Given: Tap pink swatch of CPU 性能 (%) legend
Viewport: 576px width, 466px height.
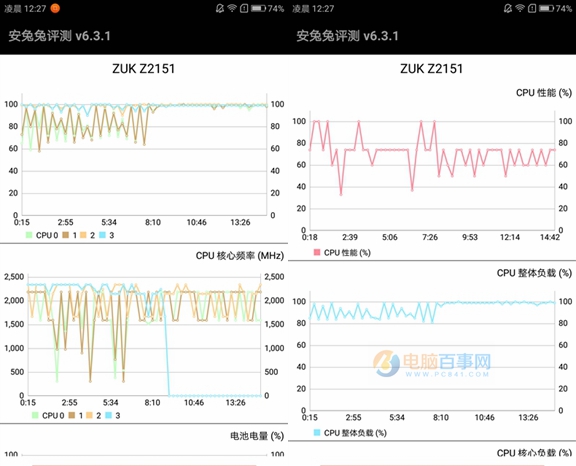Looking at the screenshot, I should pos(317,252).
